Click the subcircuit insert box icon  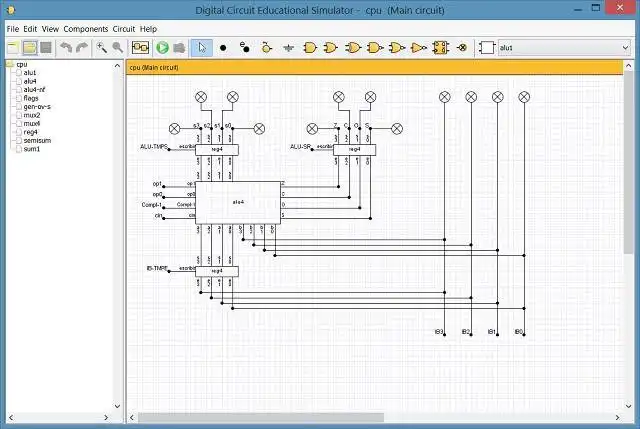pyautogui.click(x=487, y=48)
